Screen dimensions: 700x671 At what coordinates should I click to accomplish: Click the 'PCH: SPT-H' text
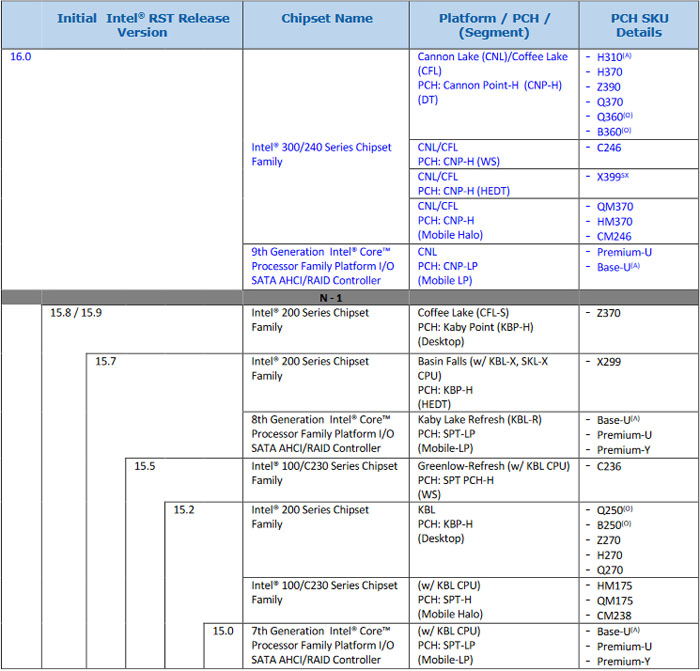click(444, 600)
